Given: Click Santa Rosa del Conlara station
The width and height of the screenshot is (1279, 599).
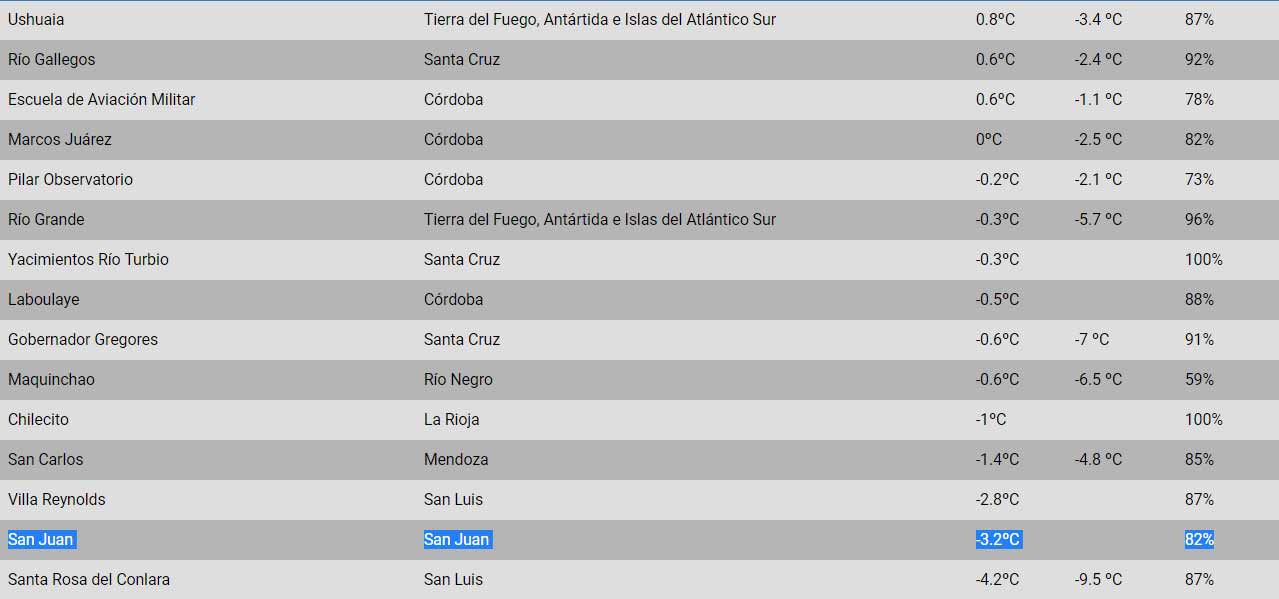Looking at the screenshot, I should coord(89,580).
